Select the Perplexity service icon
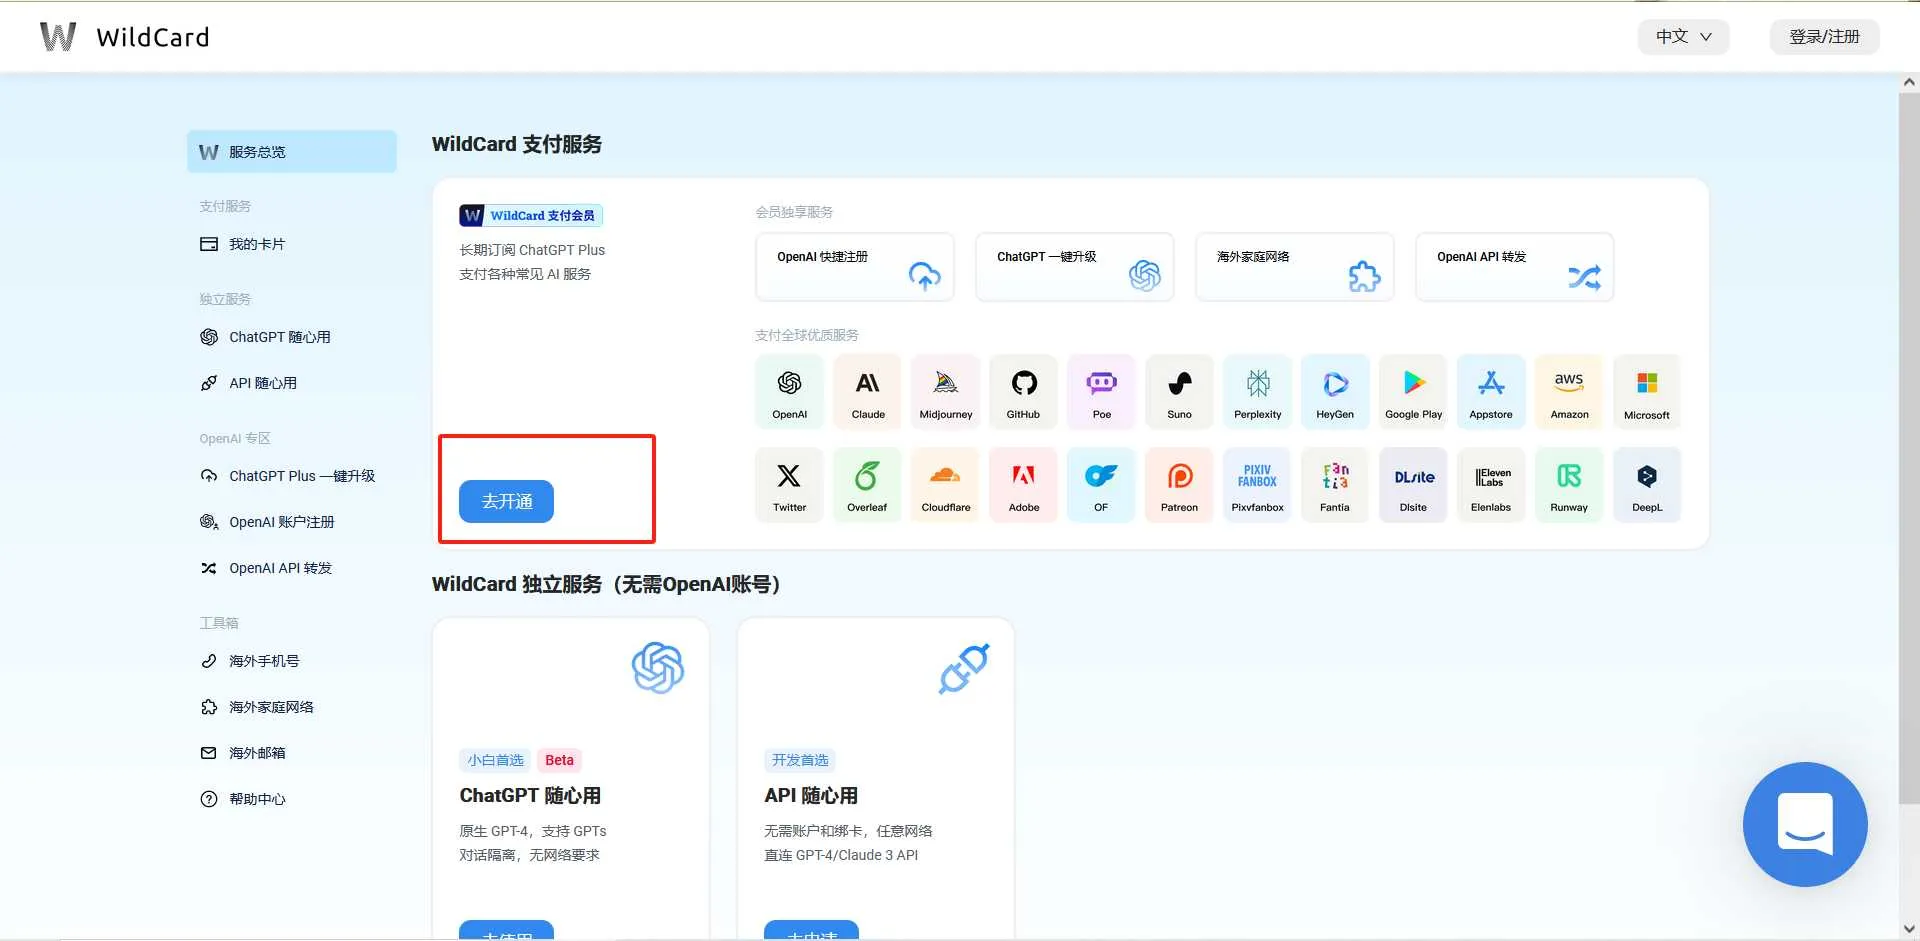Viewport: 1920px width, 941px height. pyautogui.click(x=1257, y=392)
